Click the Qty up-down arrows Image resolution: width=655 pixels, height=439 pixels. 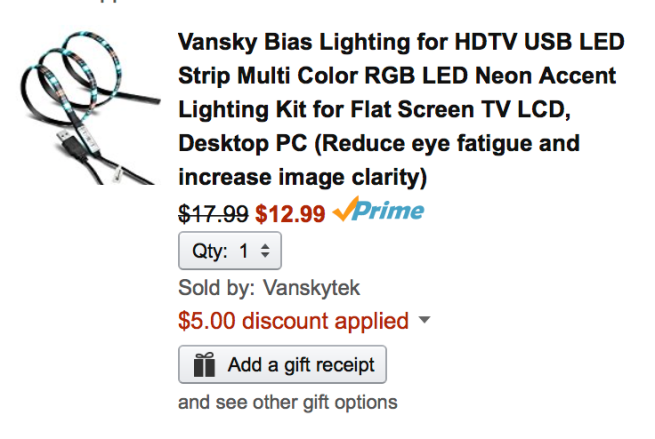[265, 250]
